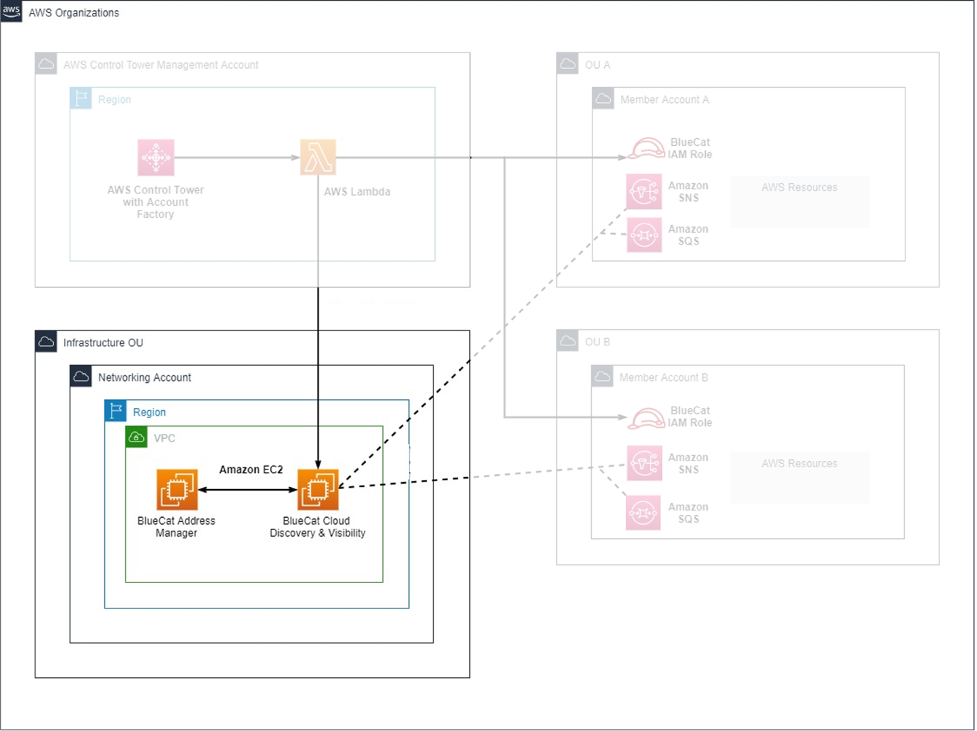Click the cloud icon on Infrastructure OU
This screenshot has height=731, width=977.
click(x=45, y=341)
